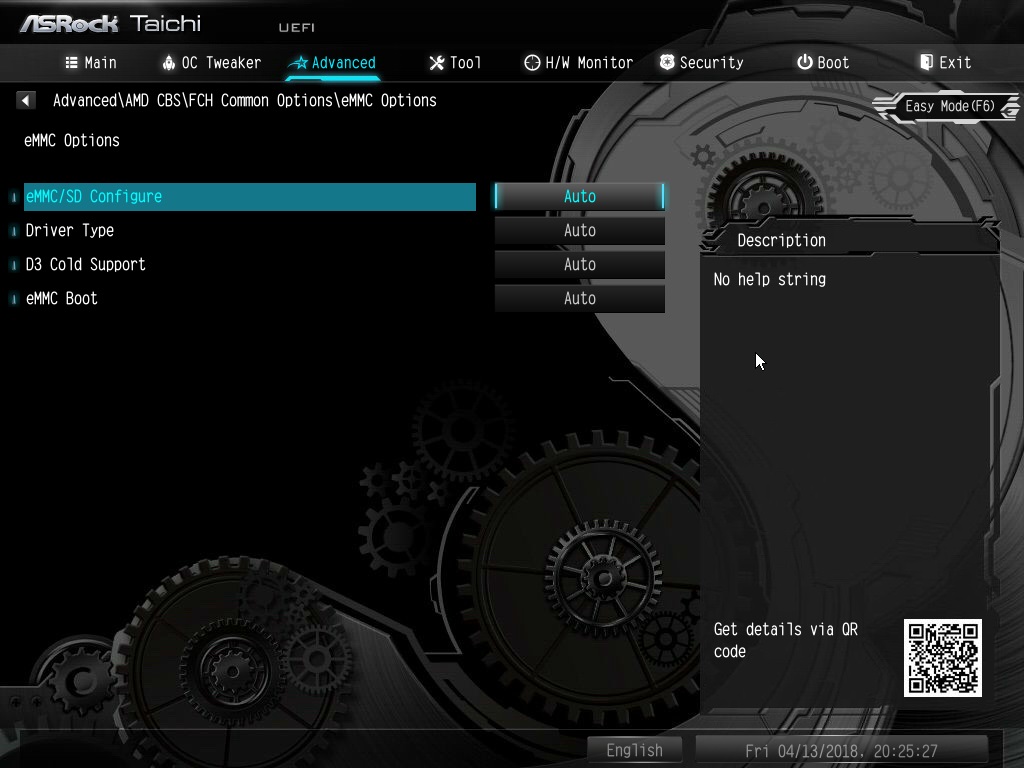Switch to Easy Mode (F6)
The height and width of the screenshot is (768, 1024).
(948, 106)
